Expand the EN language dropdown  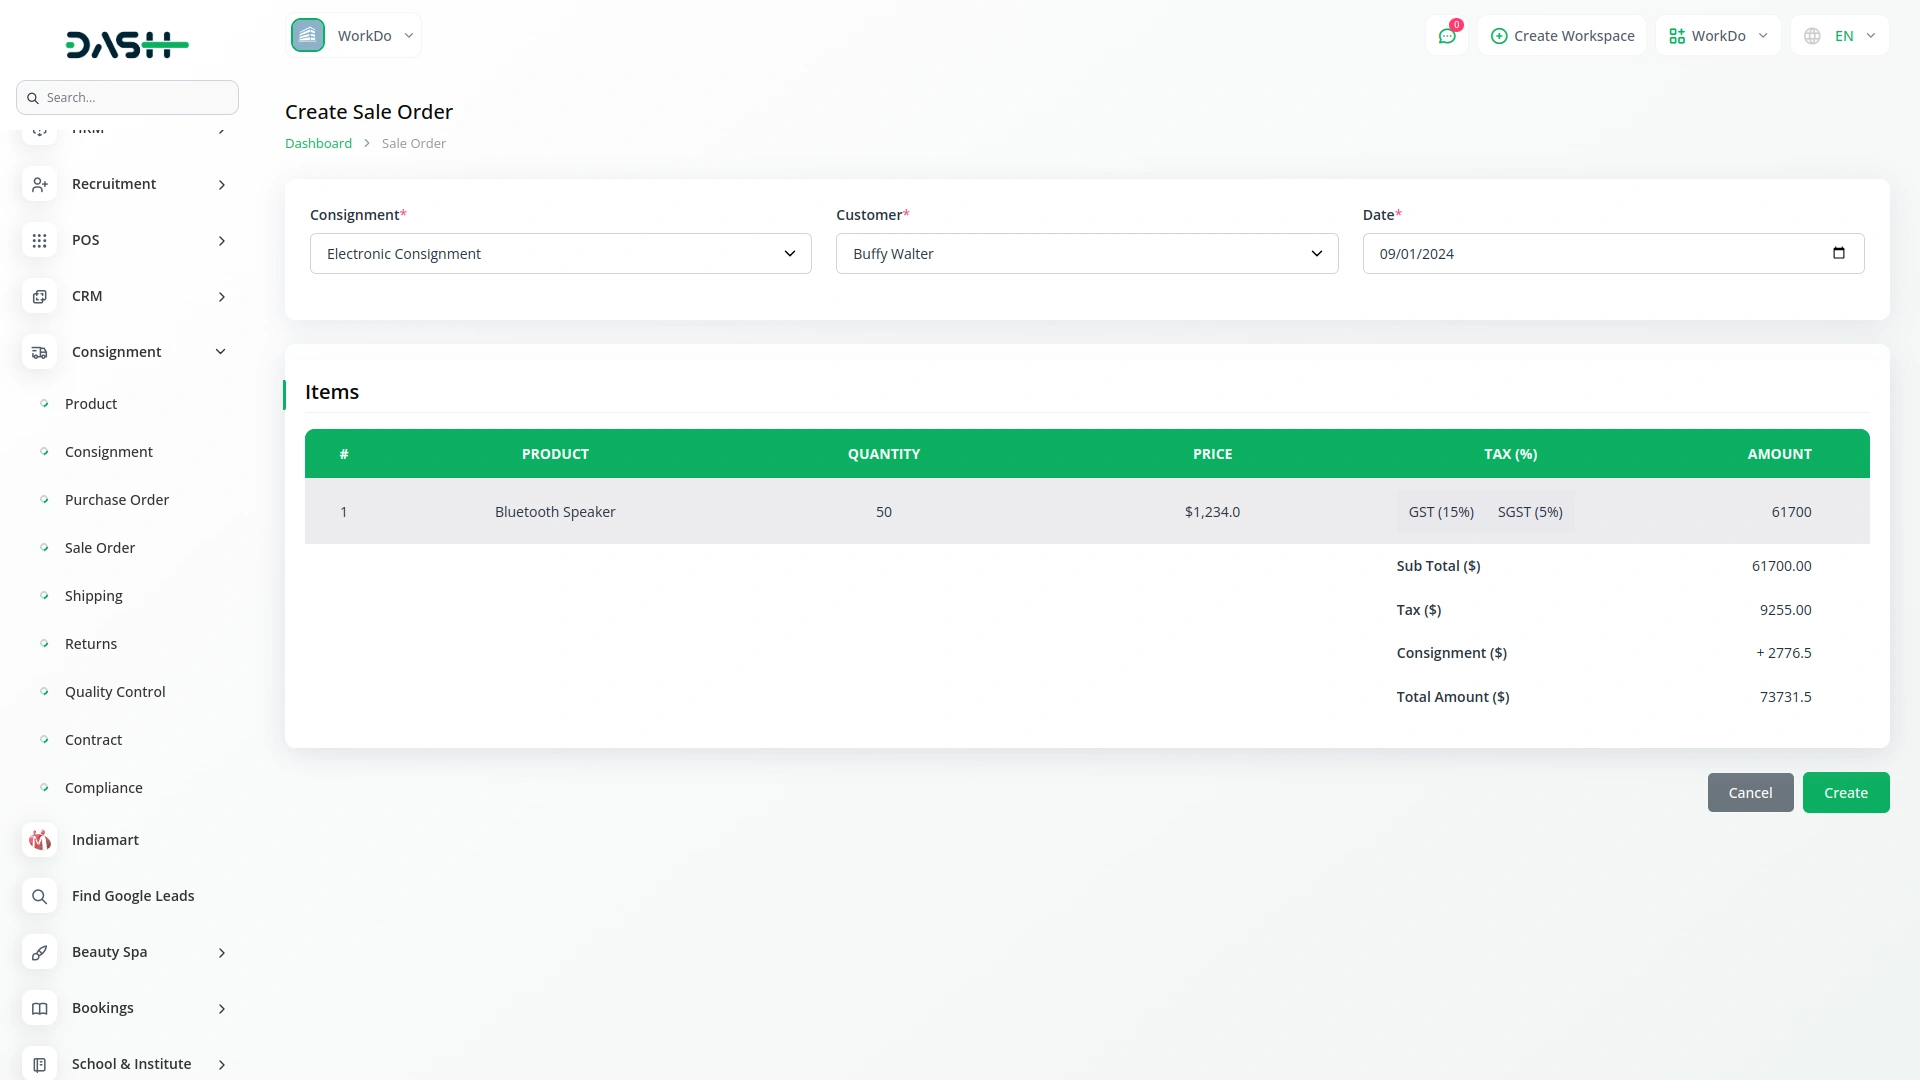(x=1840, y=35)
